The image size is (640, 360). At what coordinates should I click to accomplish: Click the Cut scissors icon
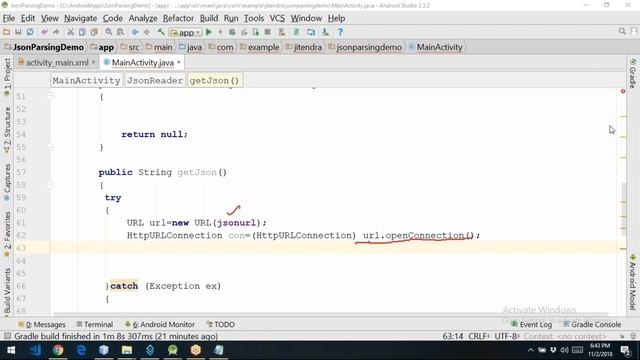70,32
